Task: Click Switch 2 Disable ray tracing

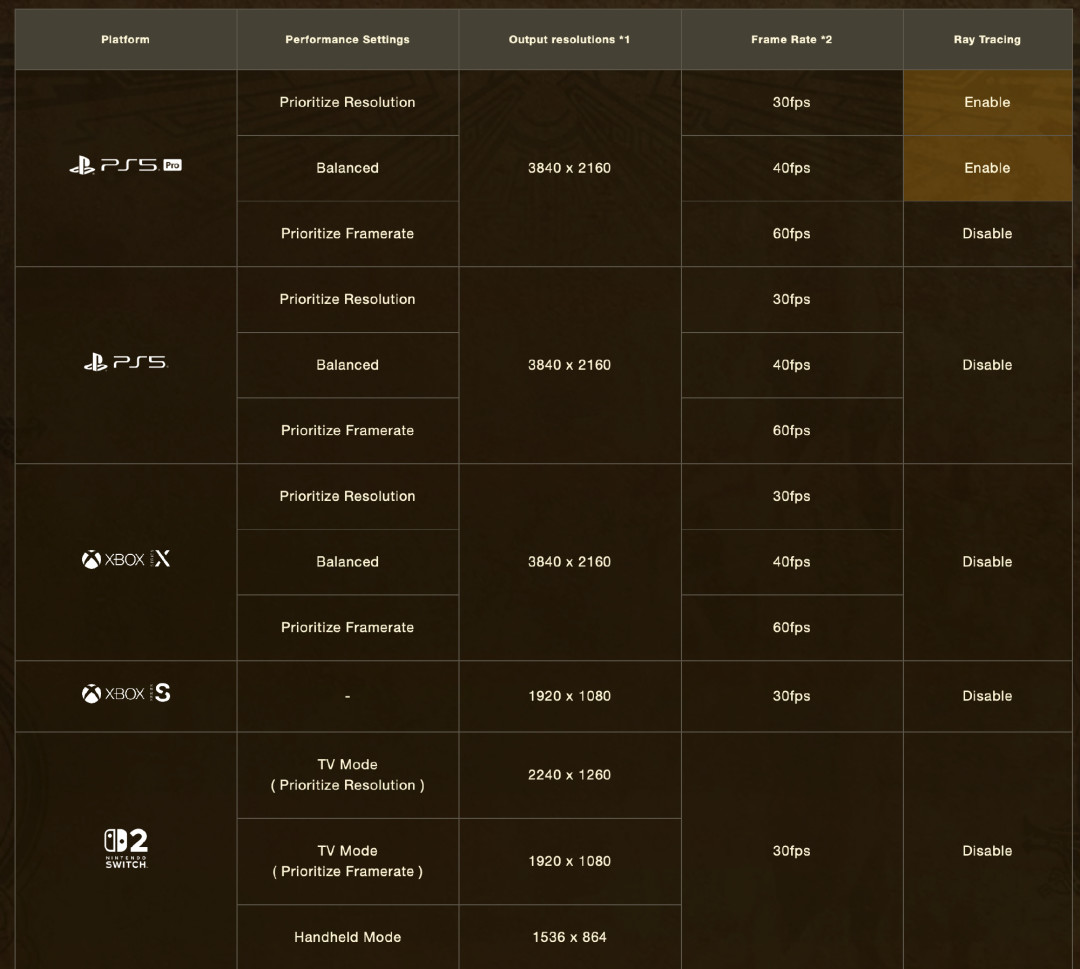Action: (x=987, y=851)
